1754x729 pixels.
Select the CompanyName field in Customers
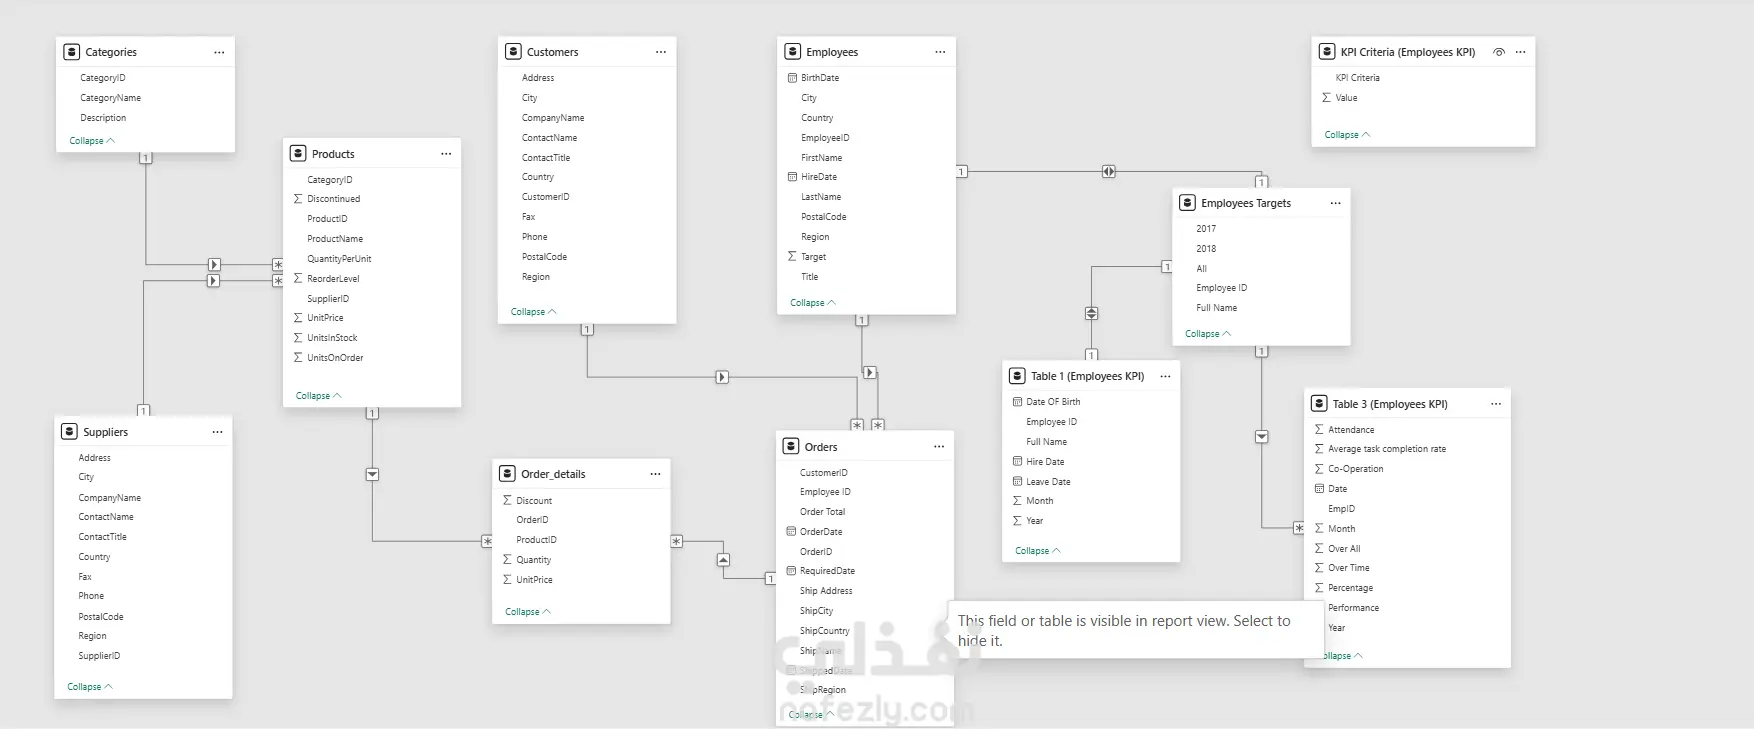tap(553, 118)
